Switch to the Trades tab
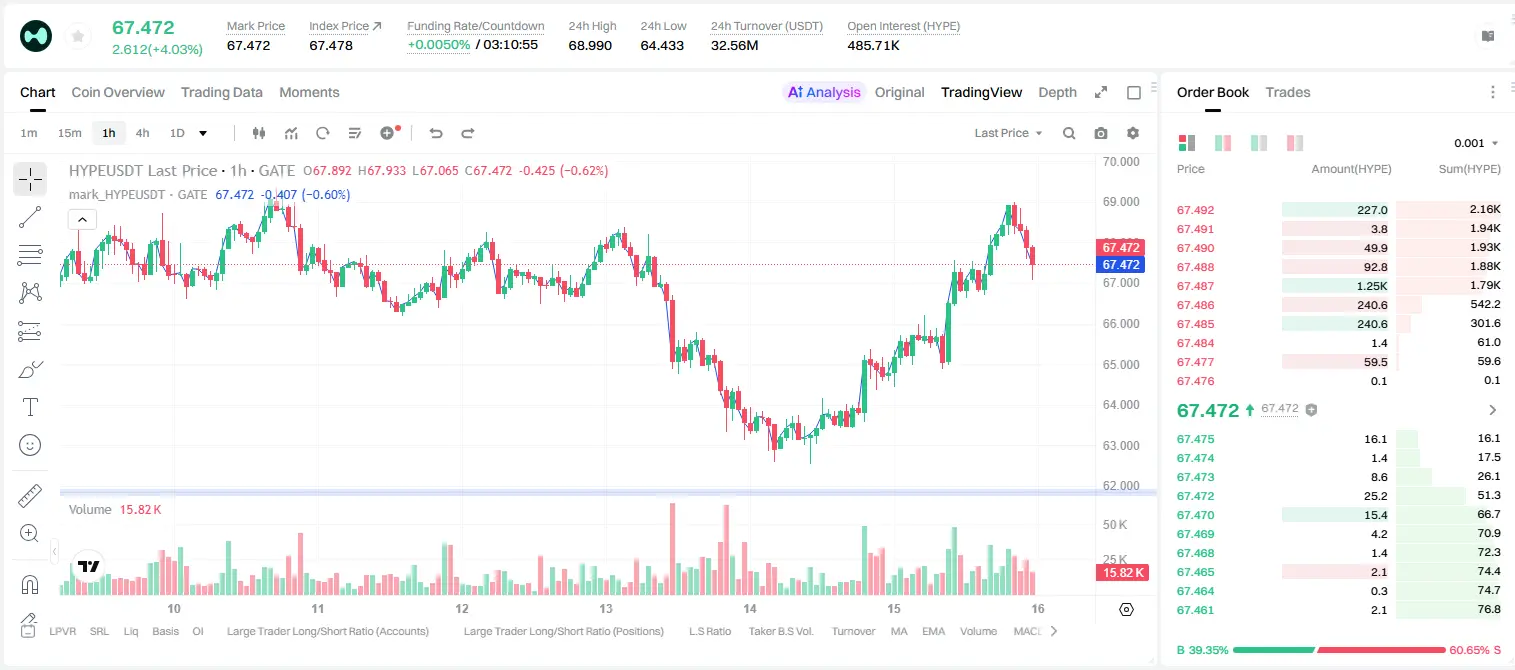Screen dimensions: 1515x670 1287,92
